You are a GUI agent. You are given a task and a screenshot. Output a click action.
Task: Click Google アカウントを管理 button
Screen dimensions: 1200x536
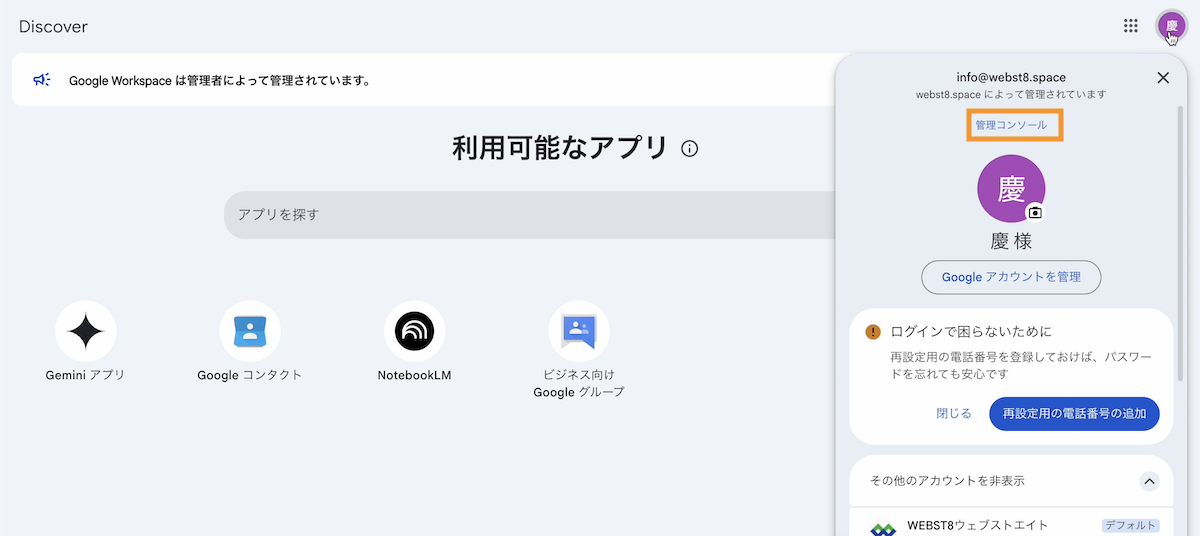[1011, 277]
